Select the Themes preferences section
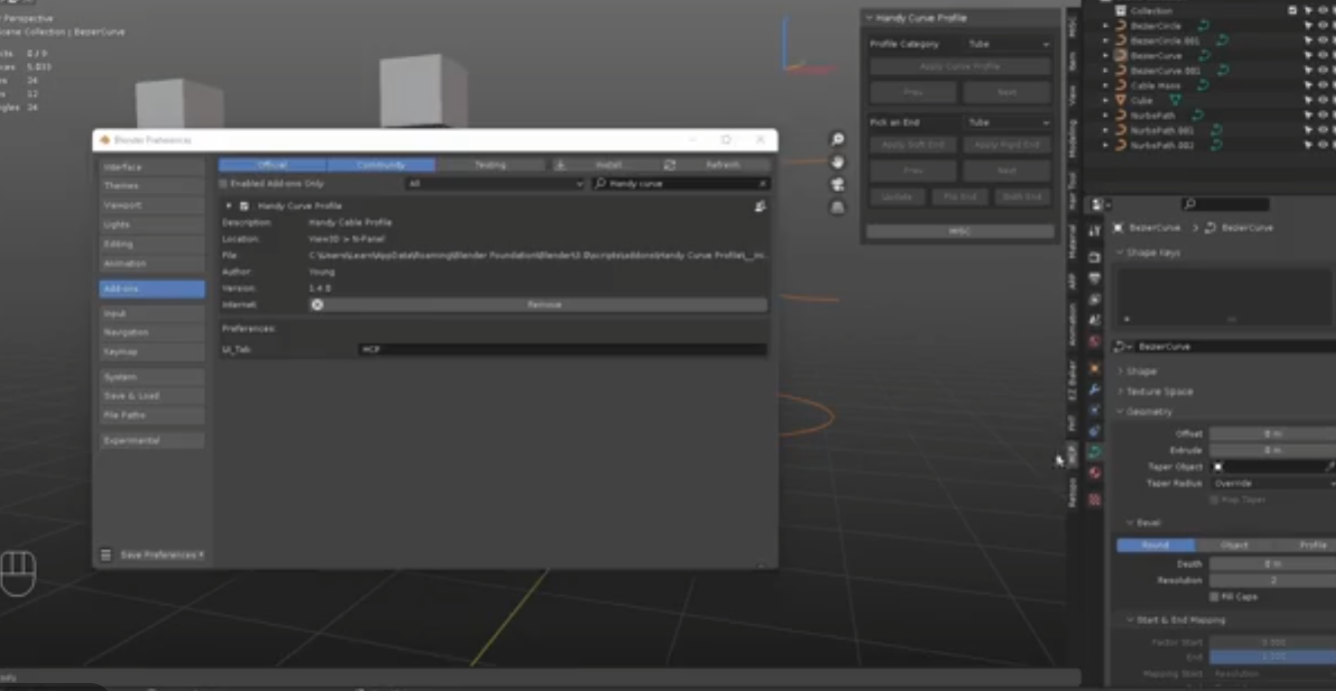The height and width of the screenshot is (691, 1336). [152, 186]
